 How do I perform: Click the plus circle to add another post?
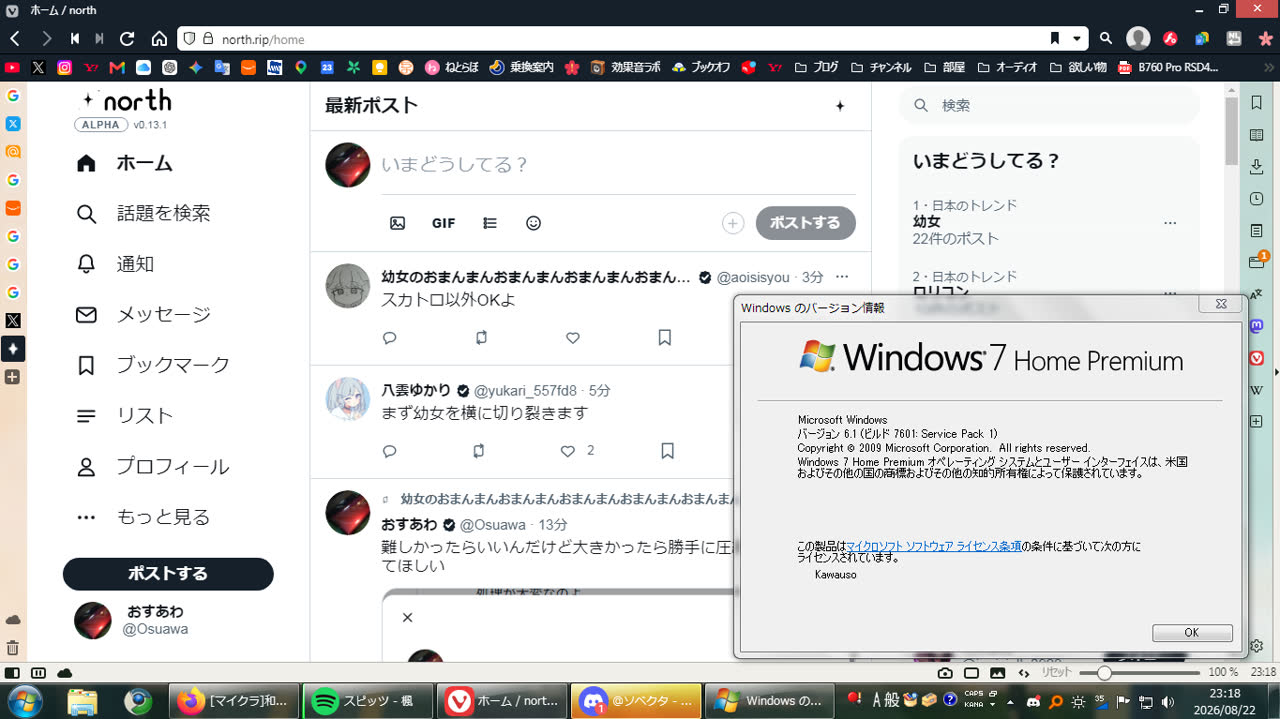click(733, 223)
